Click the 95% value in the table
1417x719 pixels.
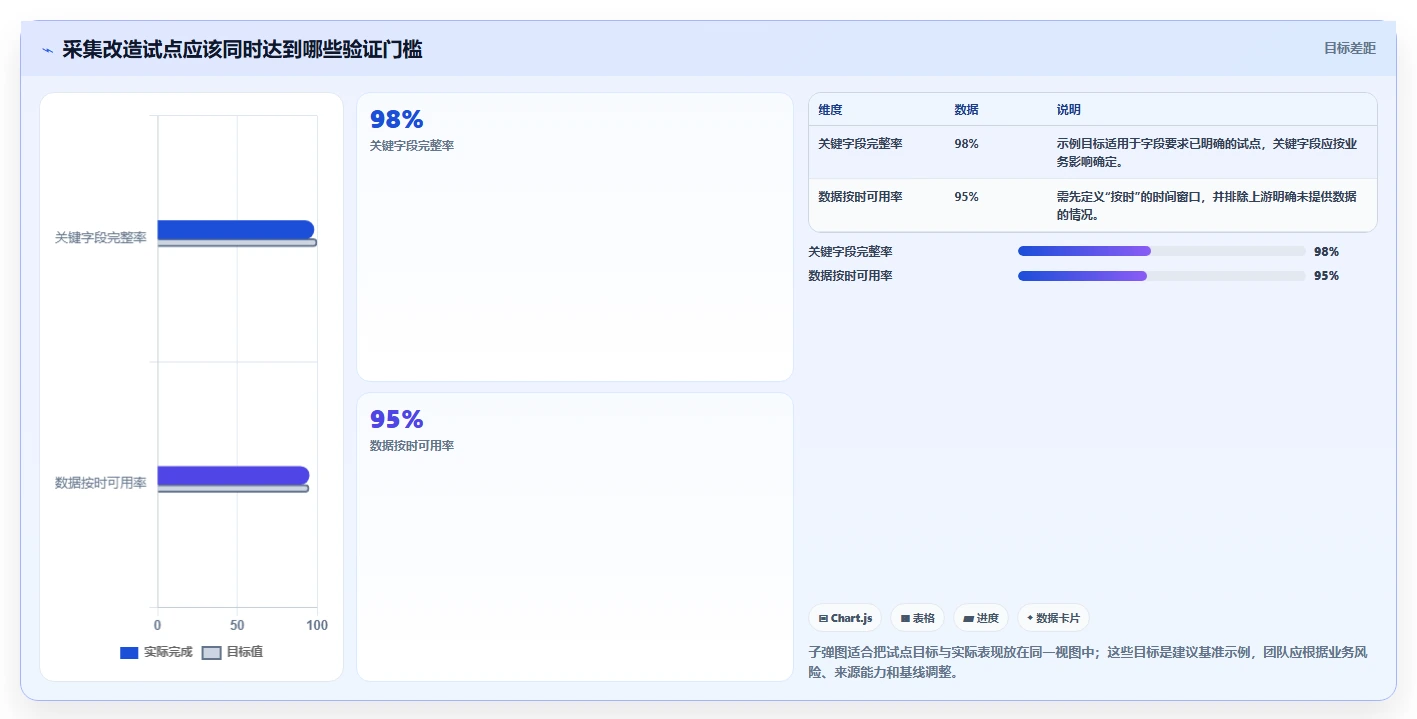[966, 197]
